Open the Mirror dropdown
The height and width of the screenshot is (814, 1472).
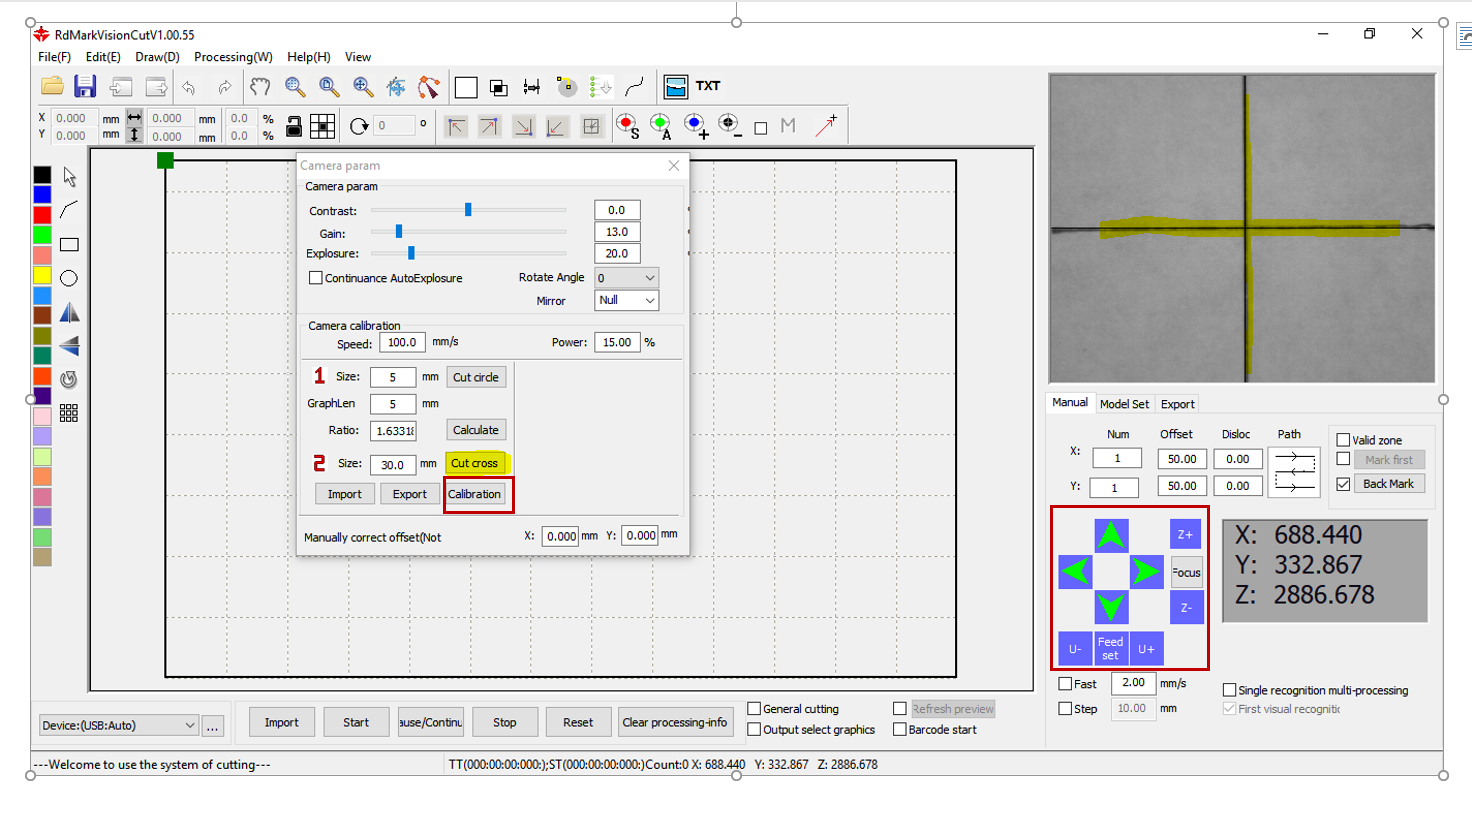(626, 301)
